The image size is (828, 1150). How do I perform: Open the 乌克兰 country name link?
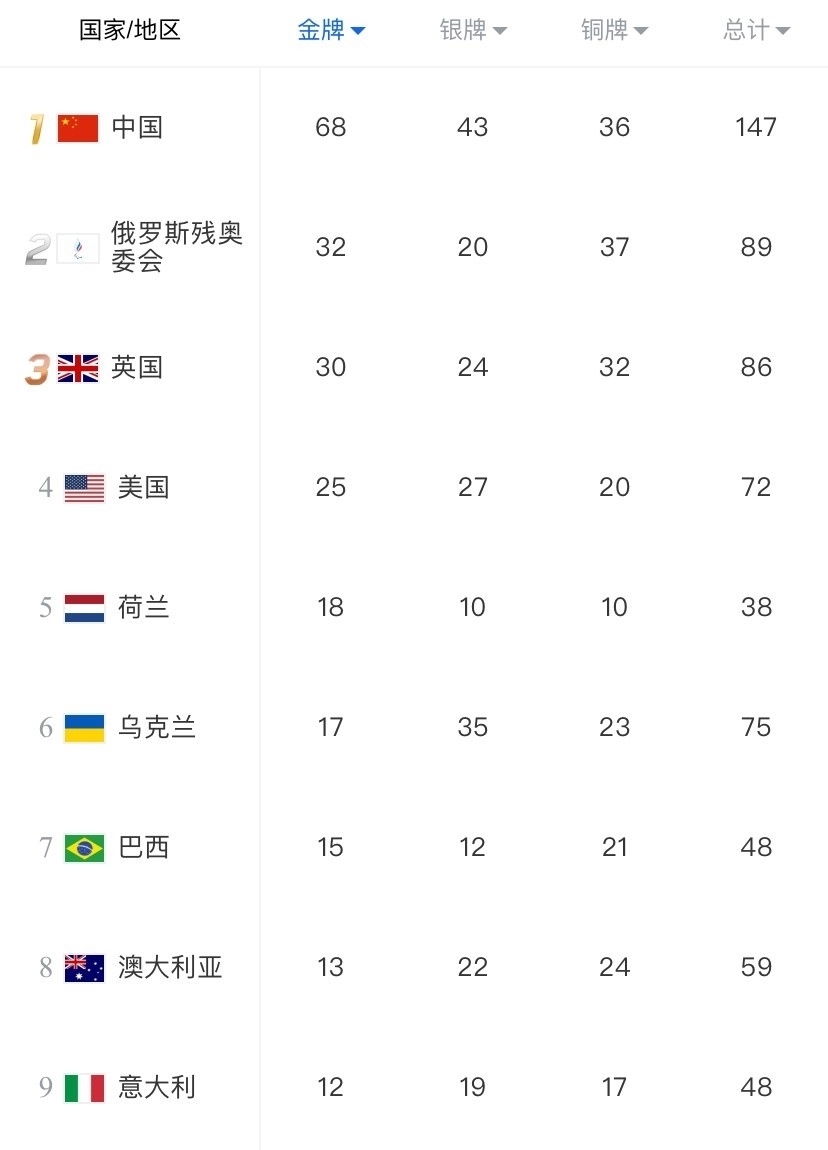pyautogui.click(x=157, y=728)
